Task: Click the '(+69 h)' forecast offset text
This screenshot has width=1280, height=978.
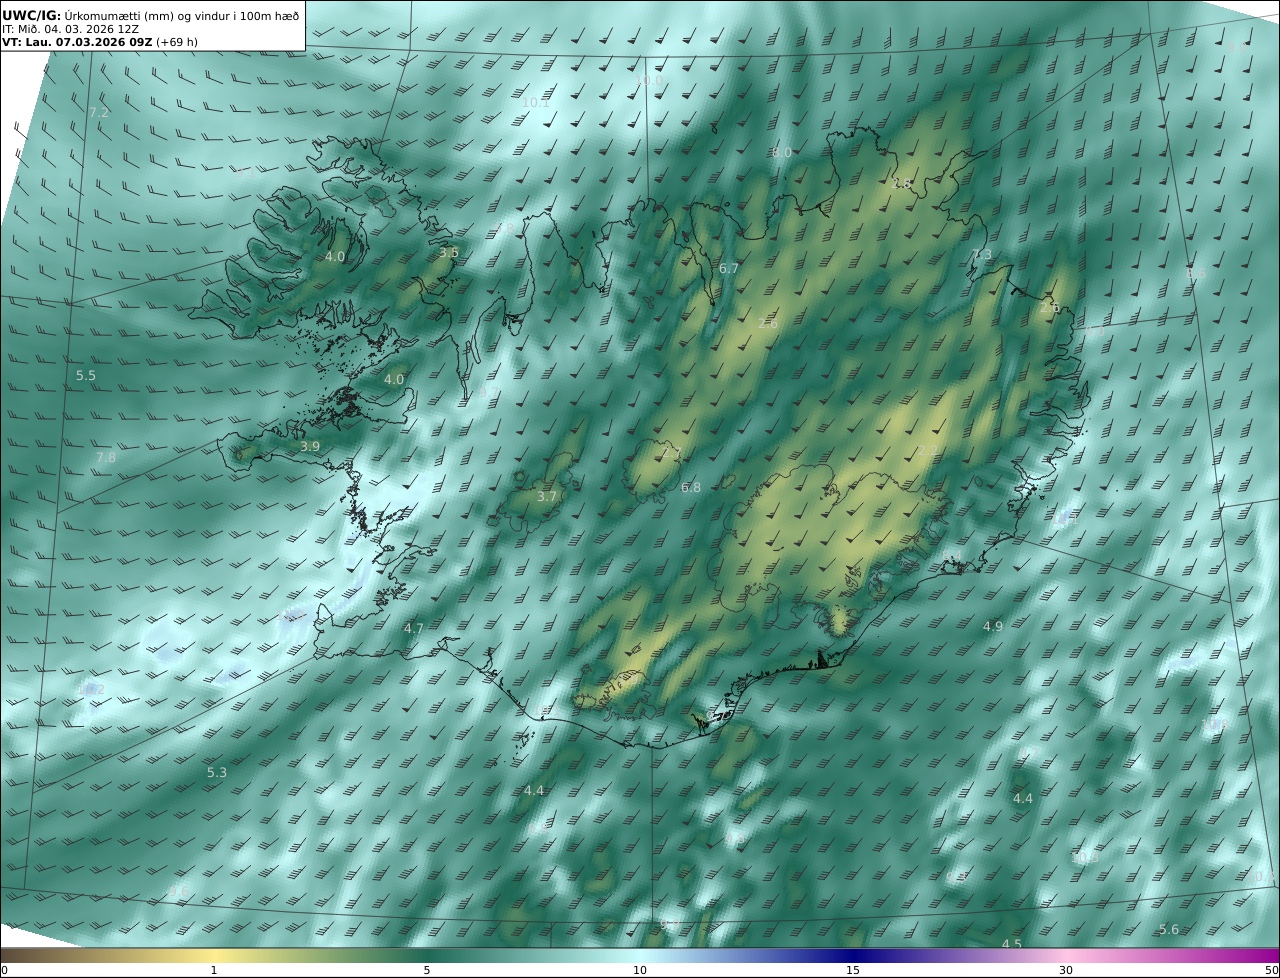Action: coord(177,43)
